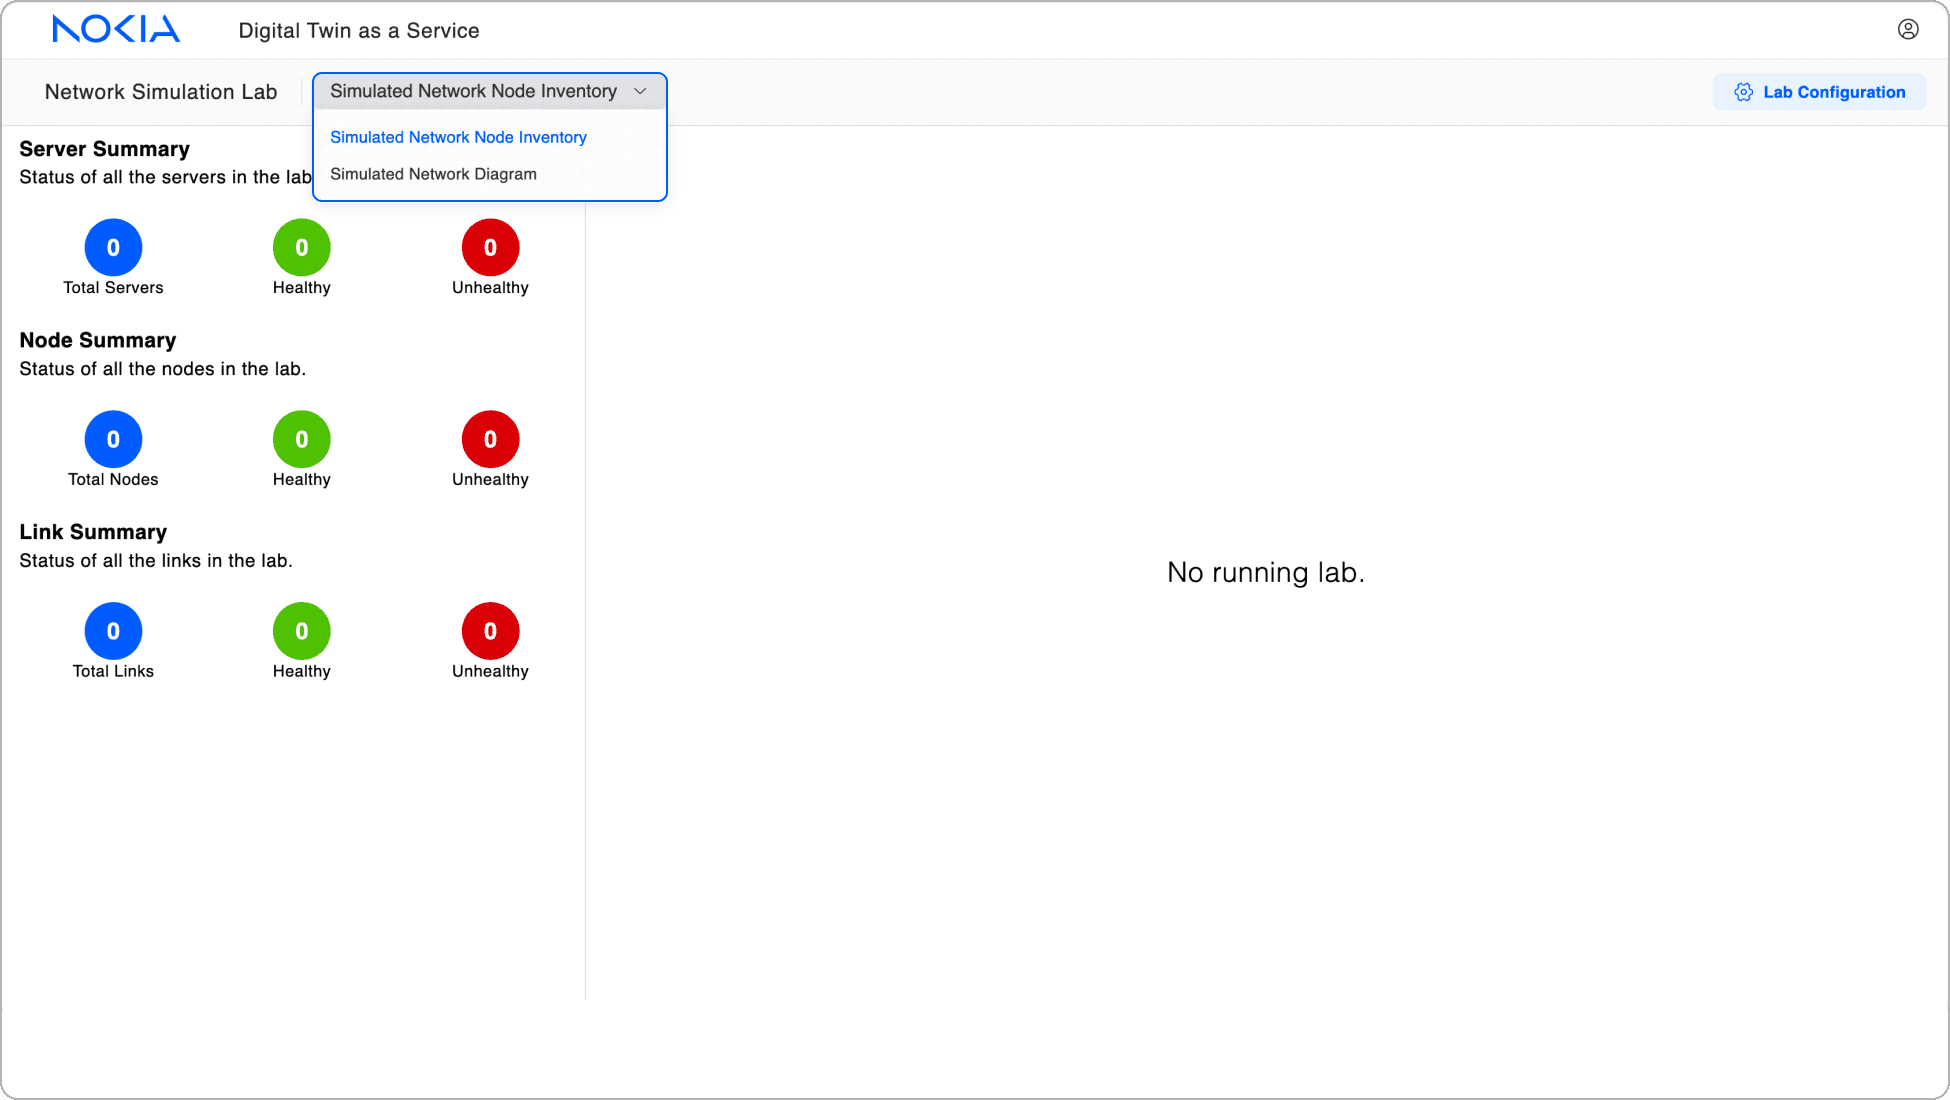The width and height of the screenshot is (1950, 1100).
Task: Click the red Unhealthy servers circle
Action: point(490,247)
